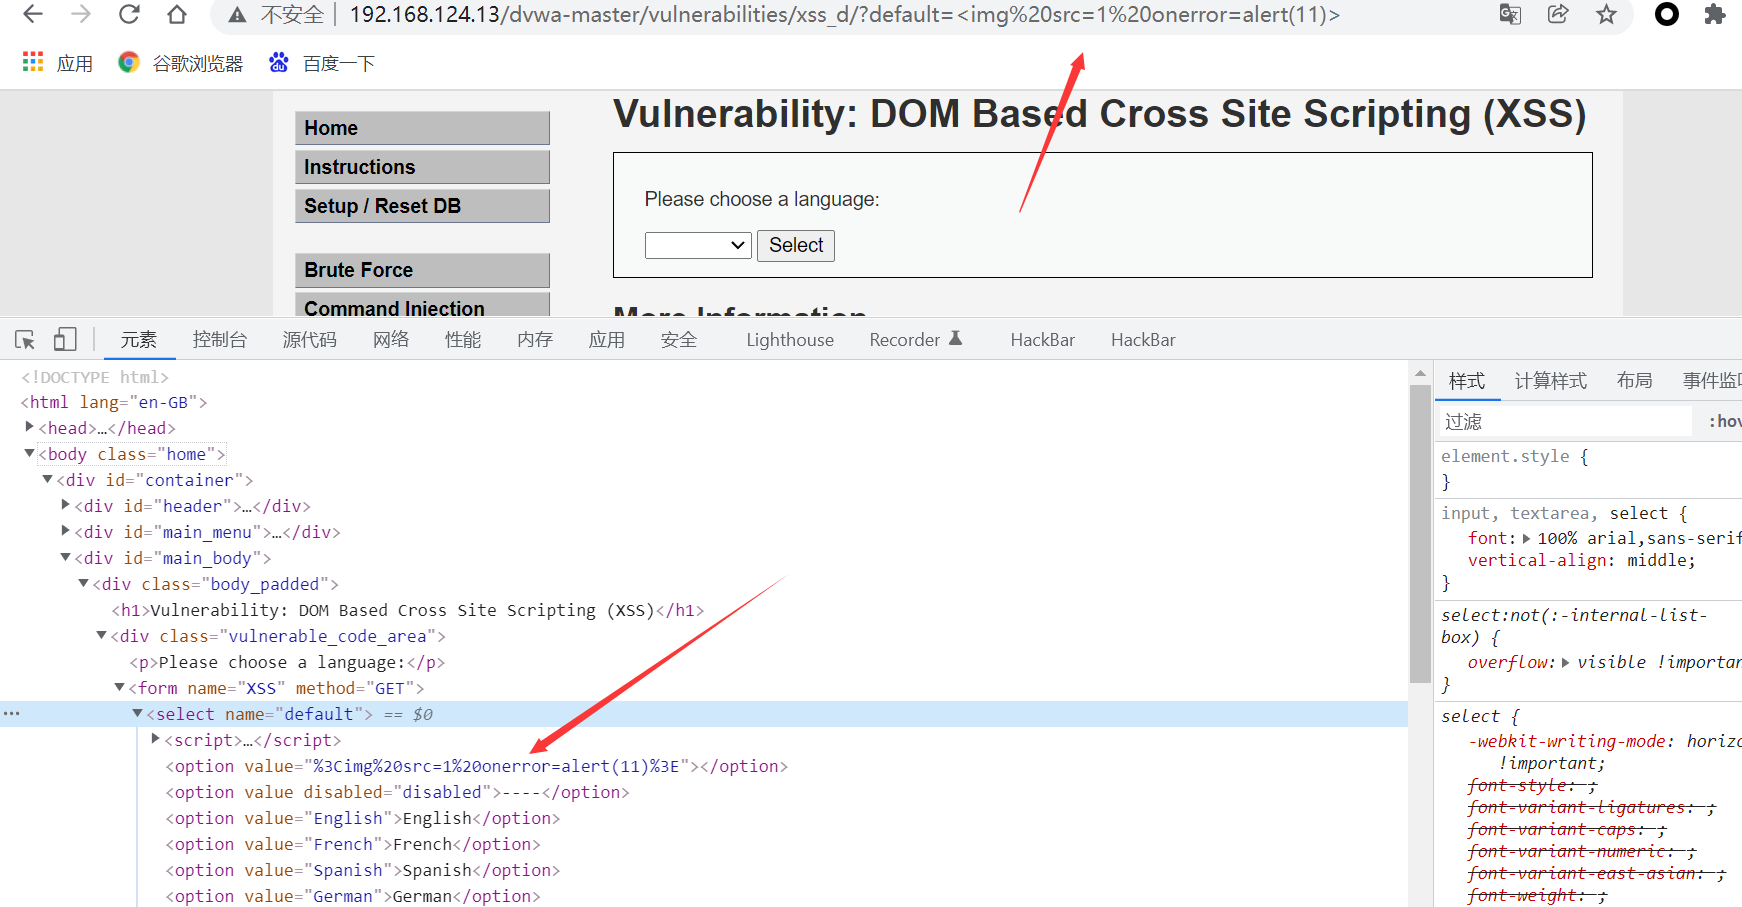Expand the head element node
The width and height of the screenshot is (1742, 907).
point(30,427)
